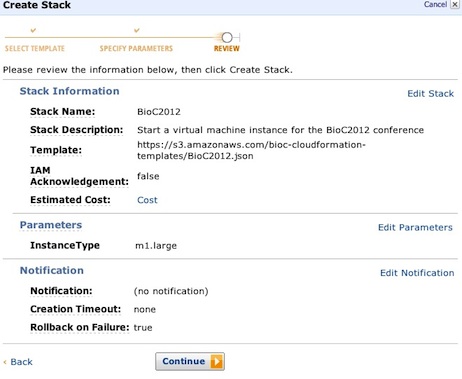Click the m1.large instance type value
Screen dimensions: 462x379
tap(156, 246)
